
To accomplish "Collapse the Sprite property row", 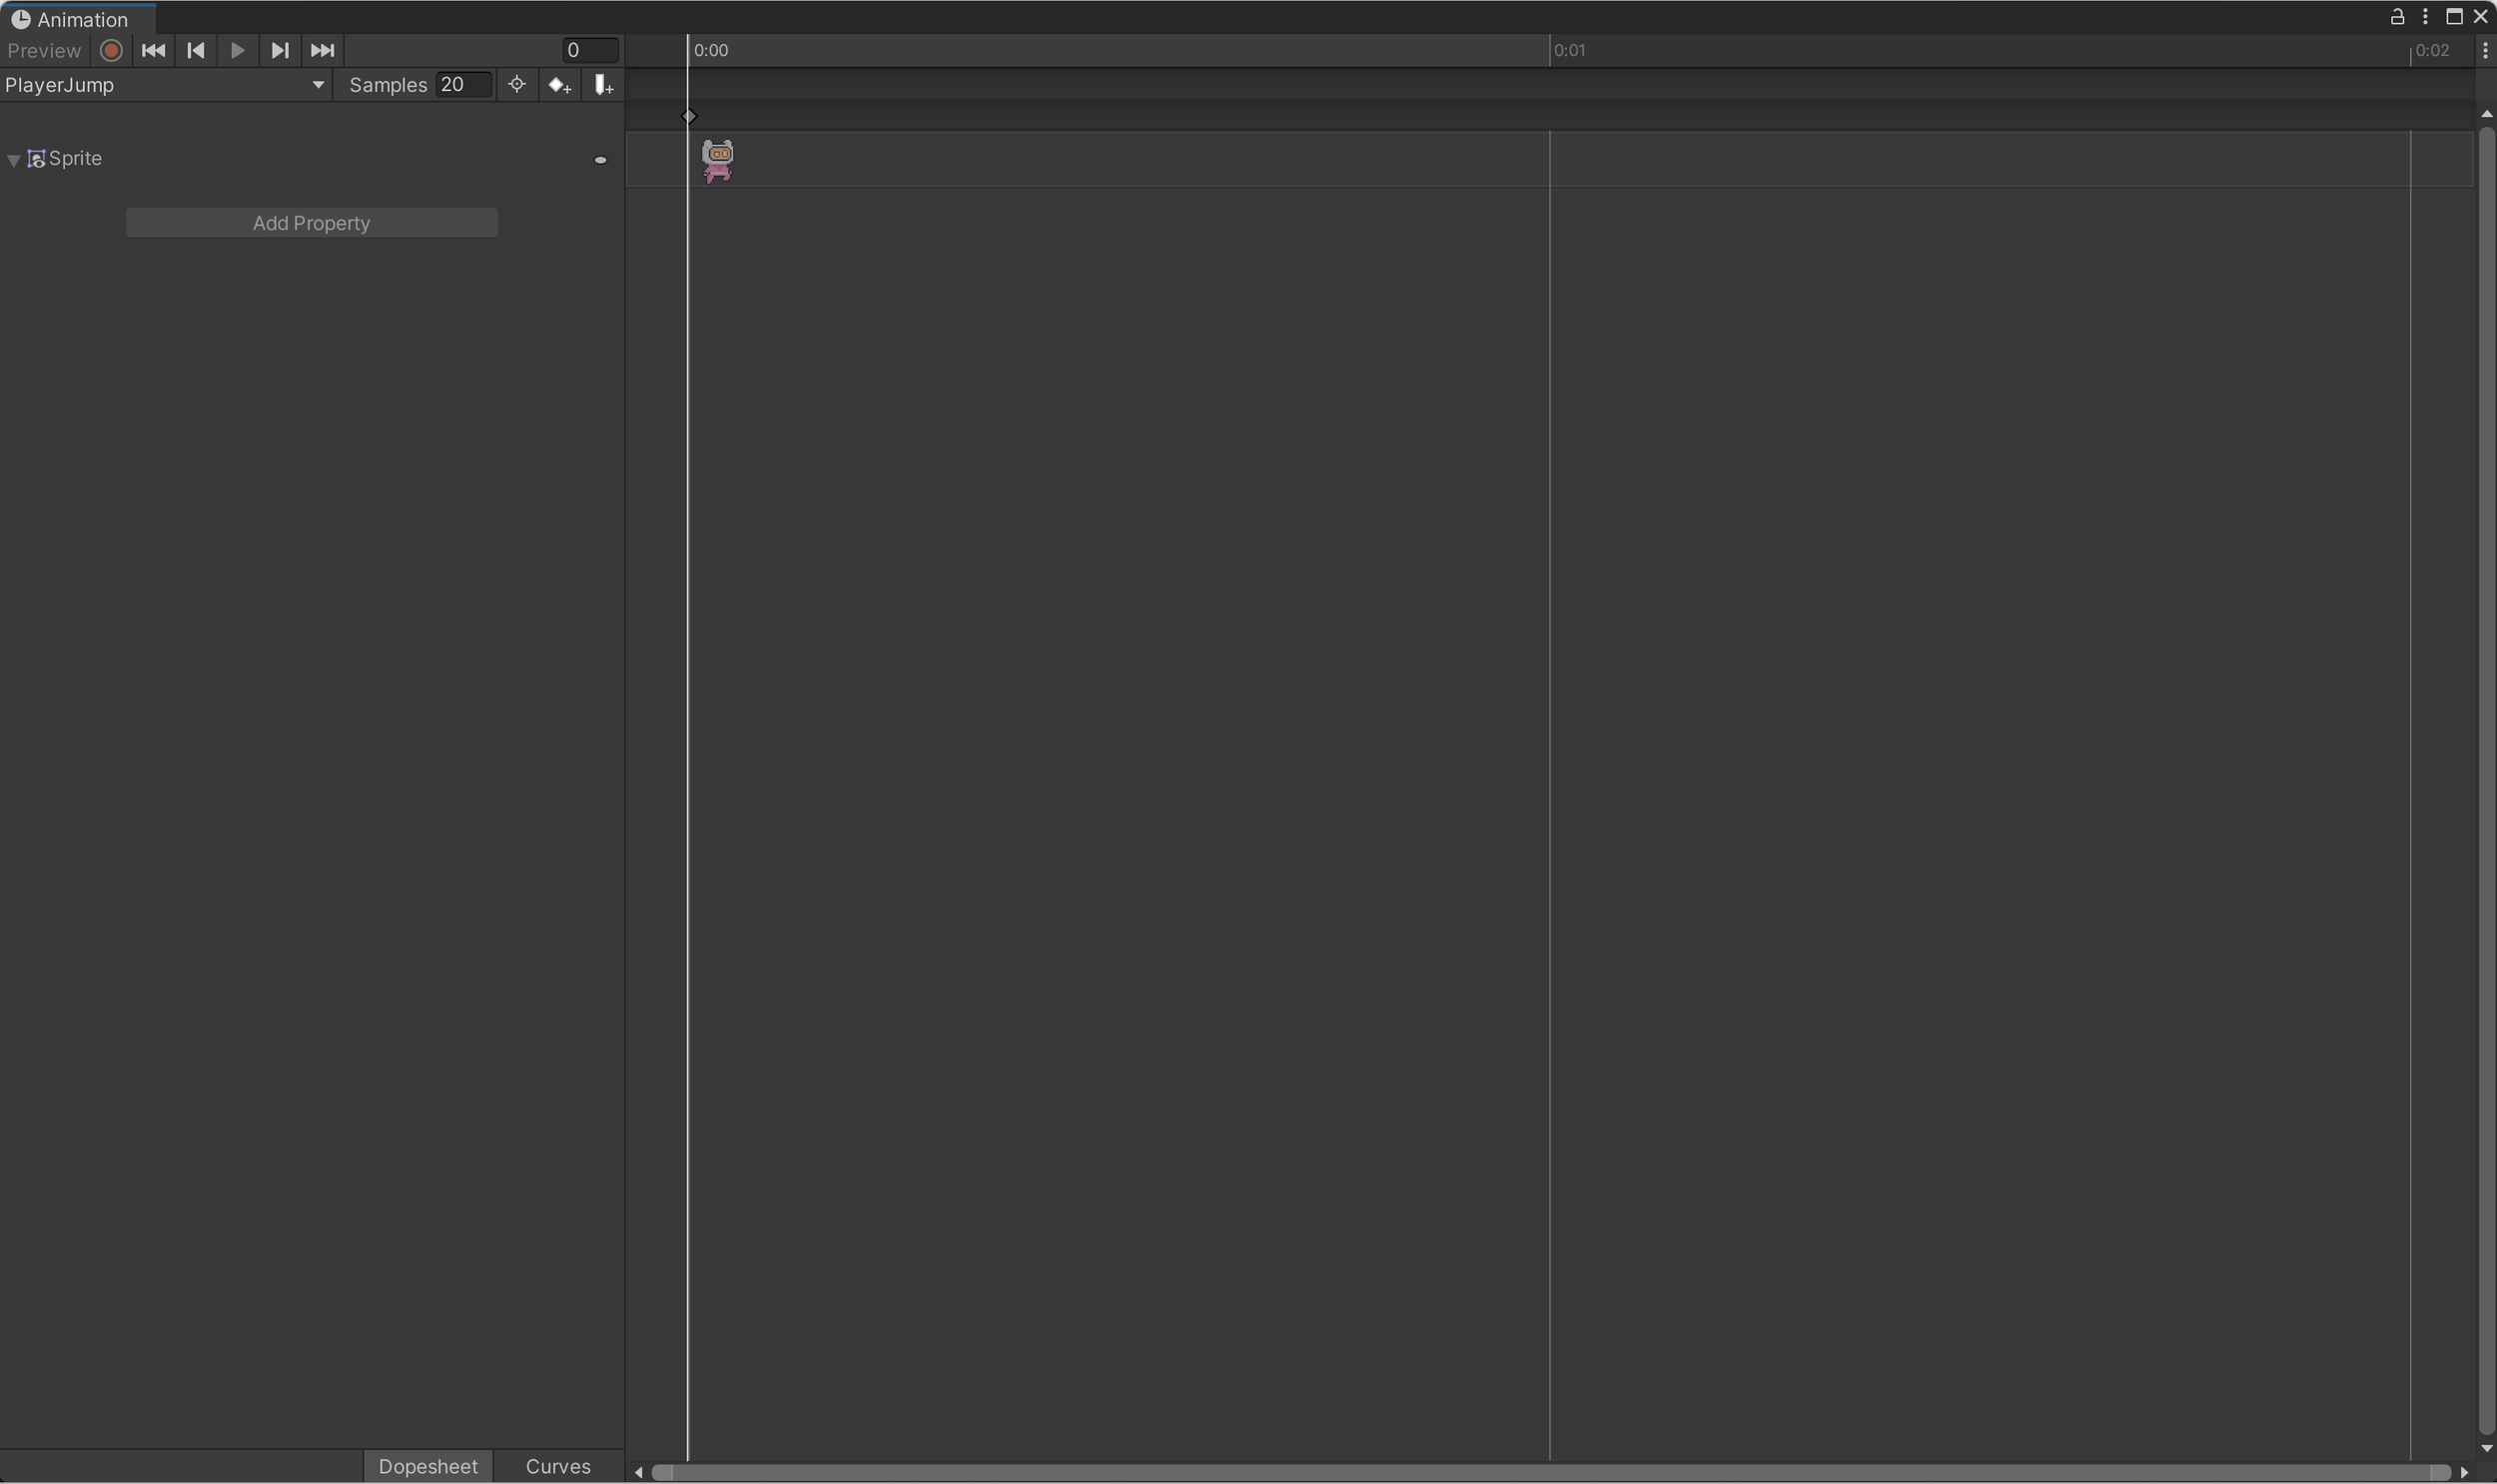I will [14, 160].
